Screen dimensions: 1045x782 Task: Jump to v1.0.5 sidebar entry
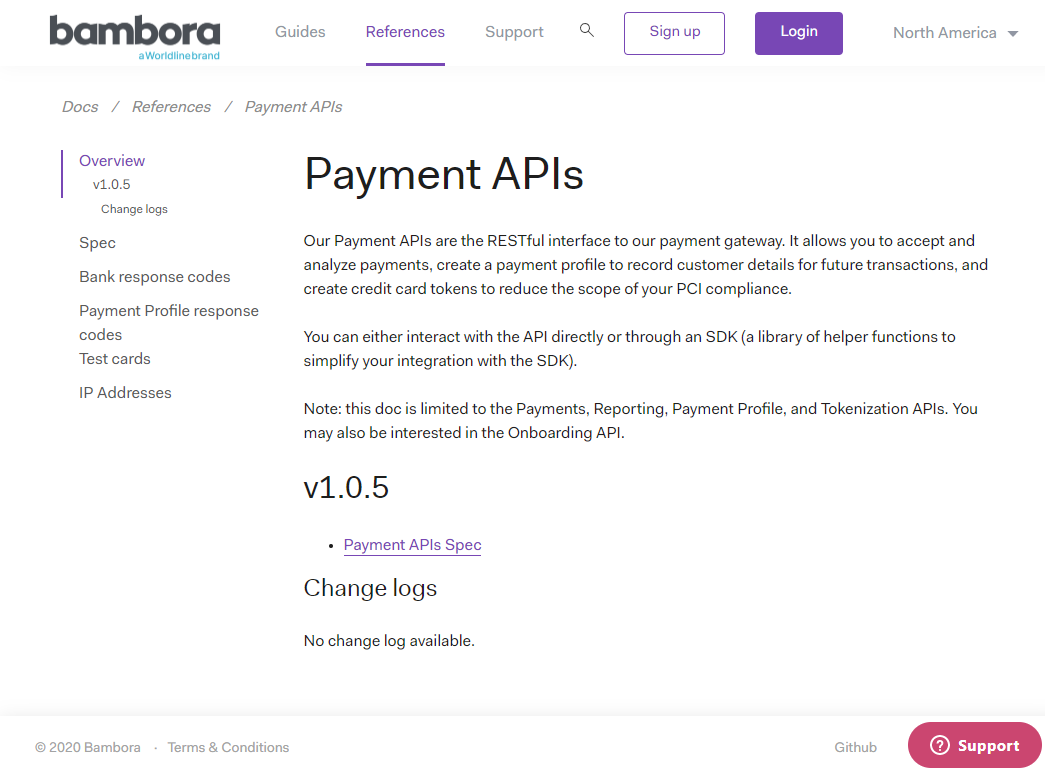click(x=112, y=185)
